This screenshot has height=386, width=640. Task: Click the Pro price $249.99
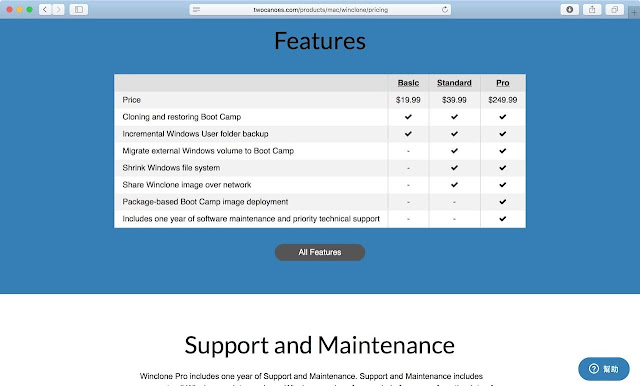pyautogui.click(x=502, y=100)
